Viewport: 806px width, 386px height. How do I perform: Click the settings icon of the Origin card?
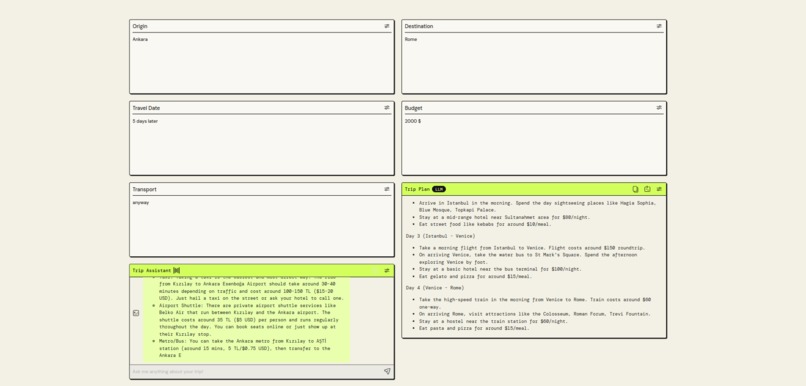[387, 26]
